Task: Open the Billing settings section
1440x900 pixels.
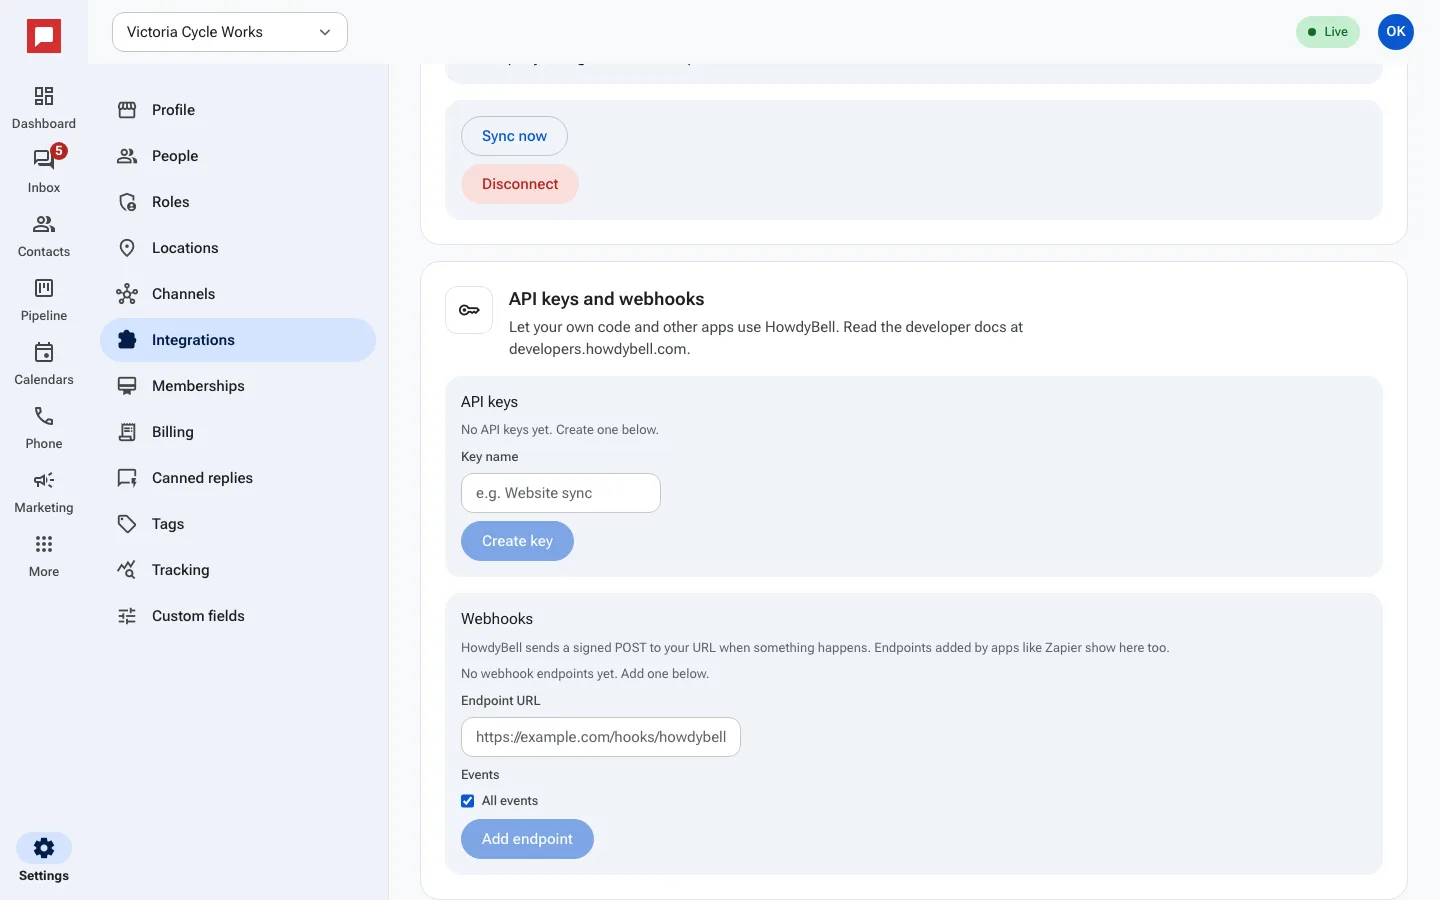Action: click(x=238, y=432)
